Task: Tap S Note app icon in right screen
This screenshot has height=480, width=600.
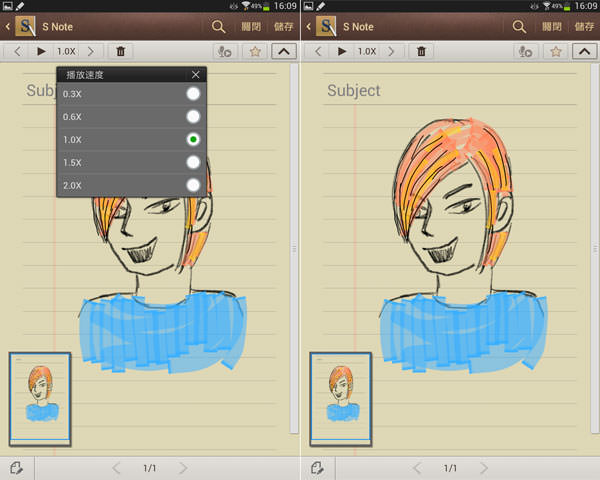Action: pos(326,27)
